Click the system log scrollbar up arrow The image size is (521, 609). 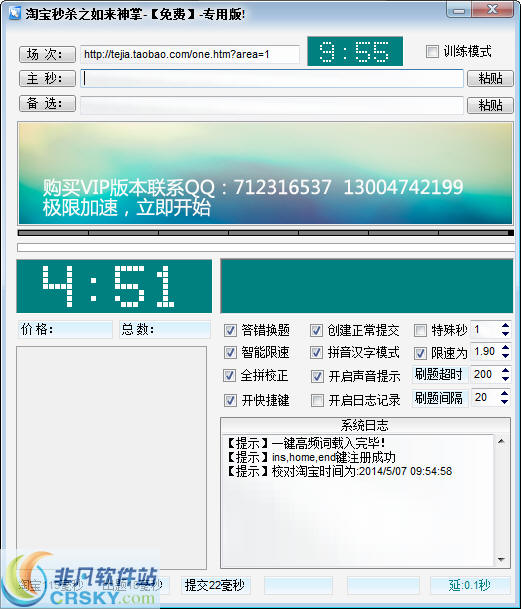point(501,442)
